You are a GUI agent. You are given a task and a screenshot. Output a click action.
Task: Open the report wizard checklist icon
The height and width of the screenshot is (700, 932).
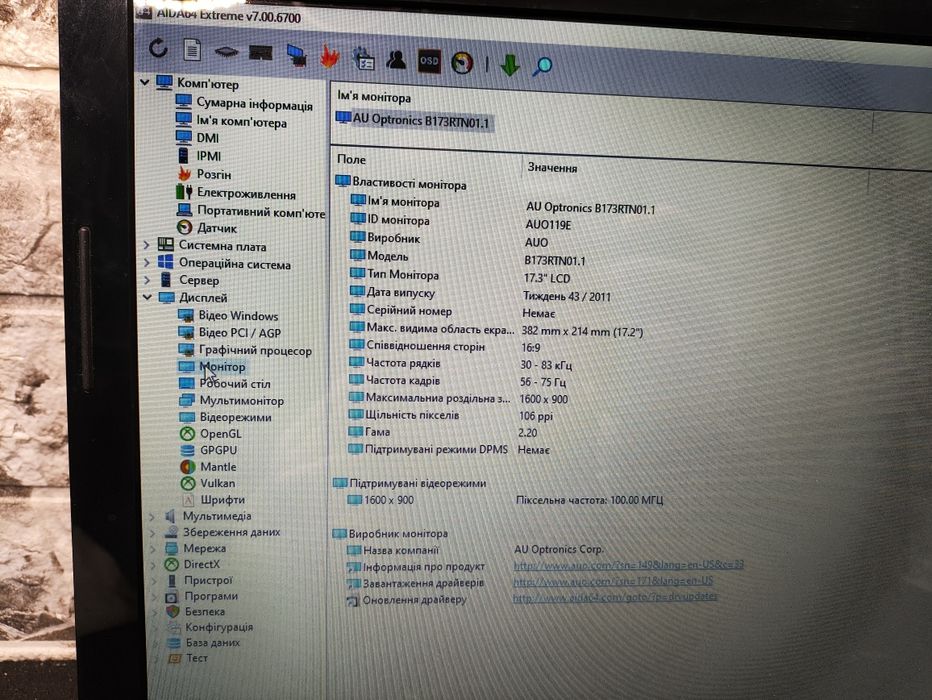(x=363, y=59)
